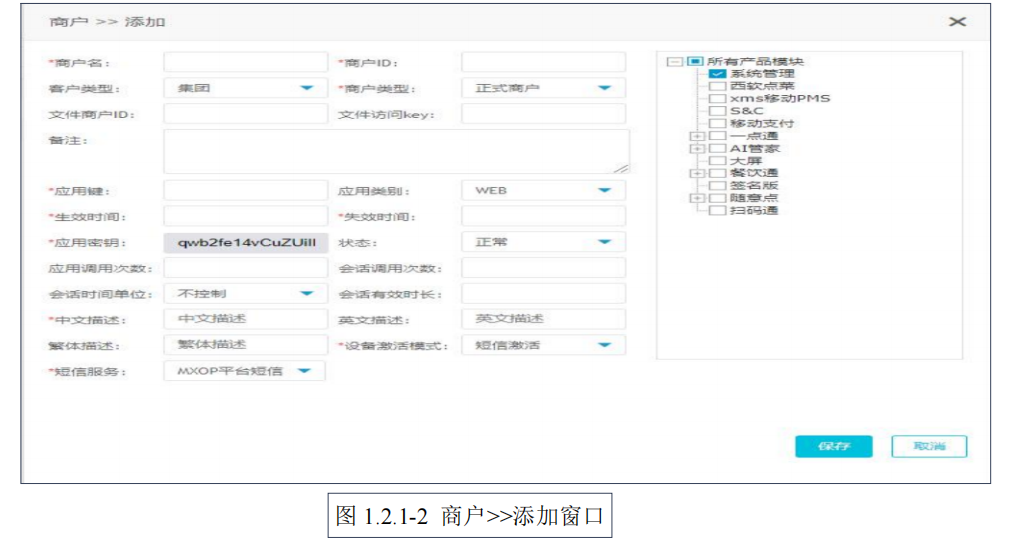This screenshot has width=1019, height=542.
Task: Click the 保存 button
Action: pyautogui.click(x=834, y=446)
